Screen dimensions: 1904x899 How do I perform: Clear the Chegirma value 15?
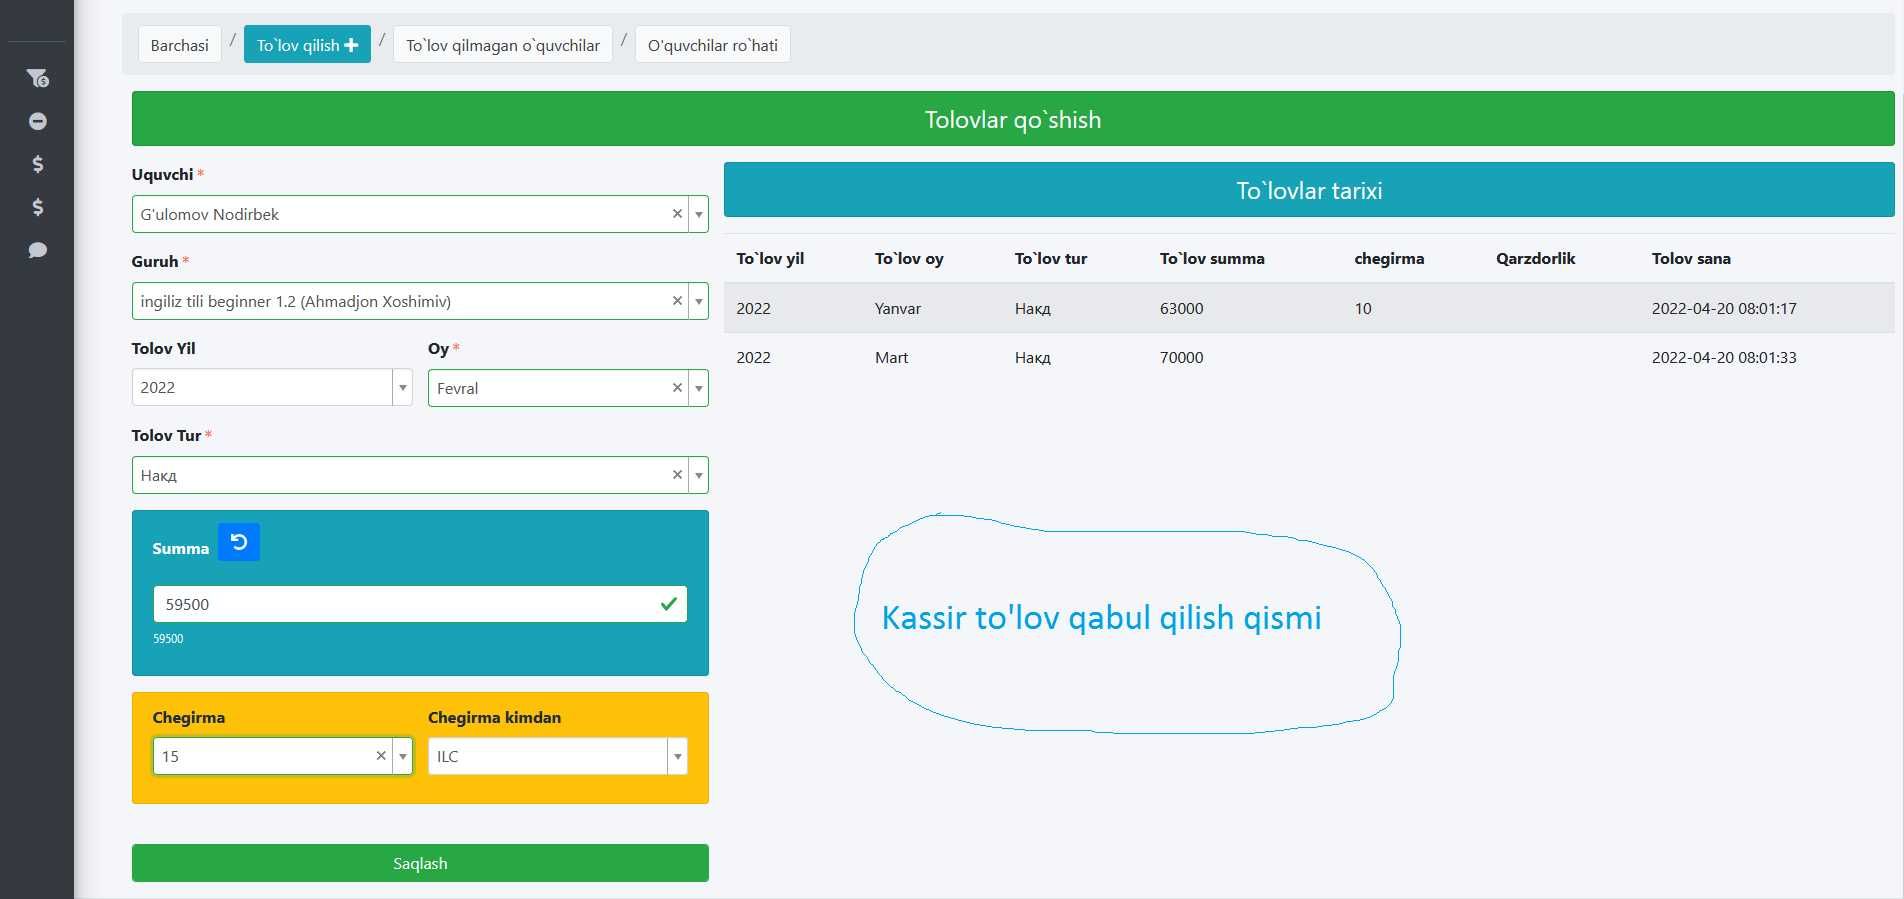coord(381,756)
